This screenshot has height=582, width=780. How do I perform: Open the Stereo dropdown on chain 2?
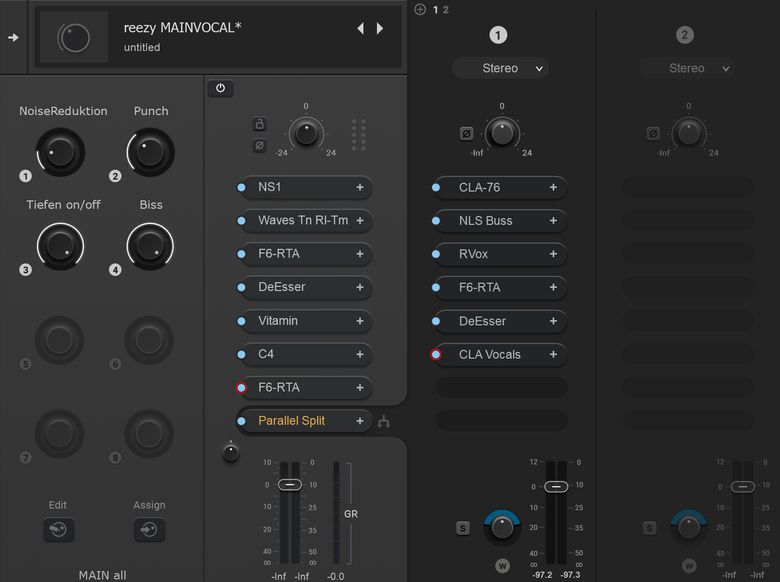tap(687, 68)
